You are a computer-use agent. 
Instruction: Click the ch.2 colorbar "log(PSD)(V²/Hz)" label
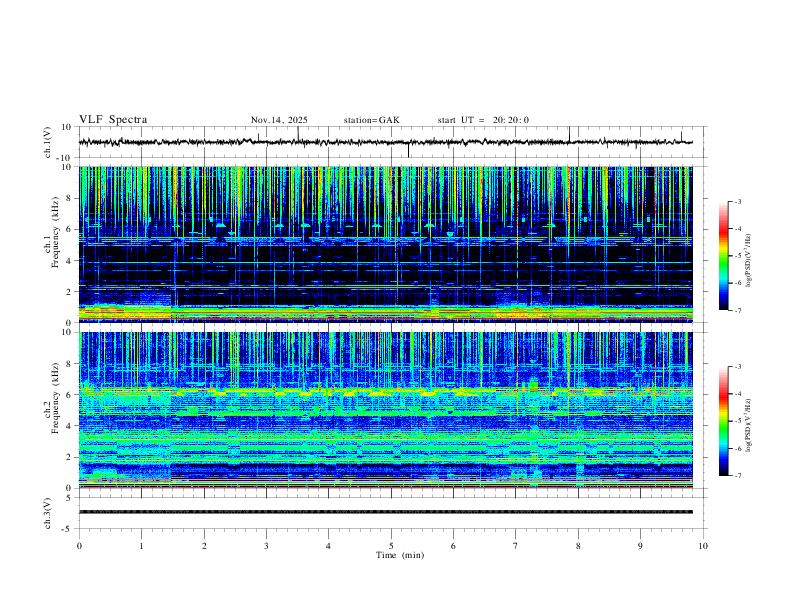(749, 425)
